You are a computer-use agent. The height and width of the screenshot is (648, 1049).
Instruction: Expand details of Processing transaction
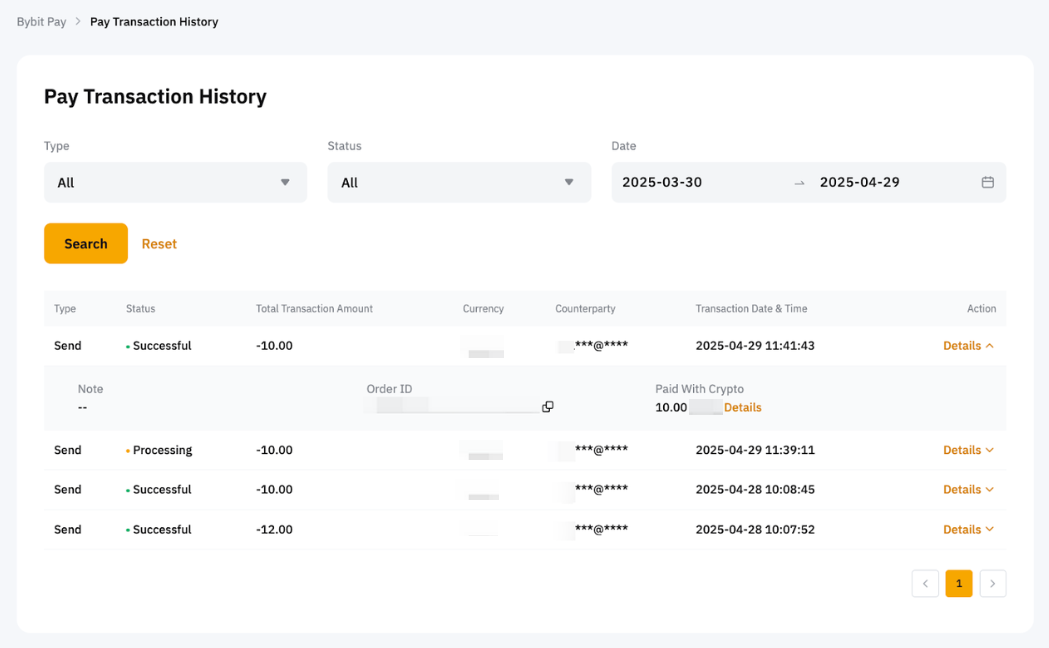968,450
